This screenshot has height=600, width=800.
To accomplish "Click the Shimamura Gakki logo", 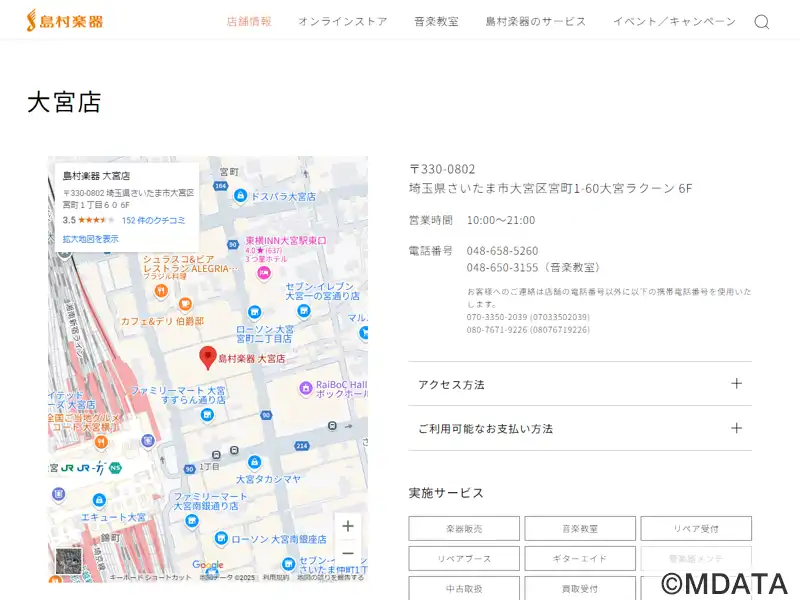I will point(65,21).
